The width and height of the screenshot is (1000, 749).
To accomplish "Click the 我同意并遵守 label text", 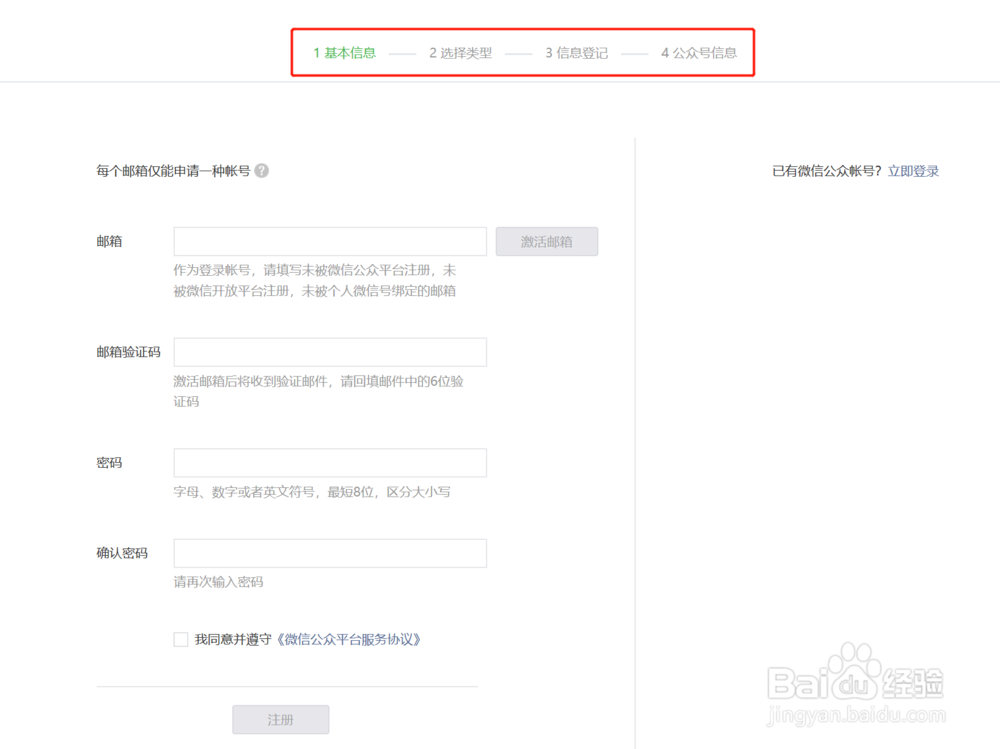I will pos(233,639).
